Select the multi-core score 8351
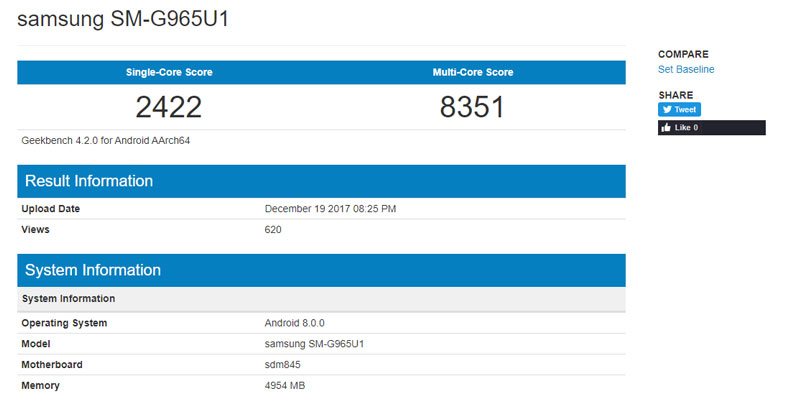The width and height of the screenshot is (800, 400). pyautogui.click(x=472, y=107)
